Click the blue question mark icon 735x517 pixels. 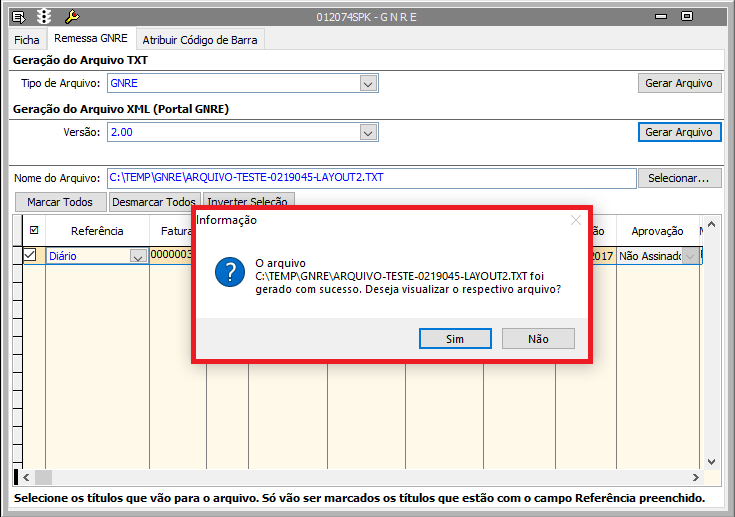[230, 272]
